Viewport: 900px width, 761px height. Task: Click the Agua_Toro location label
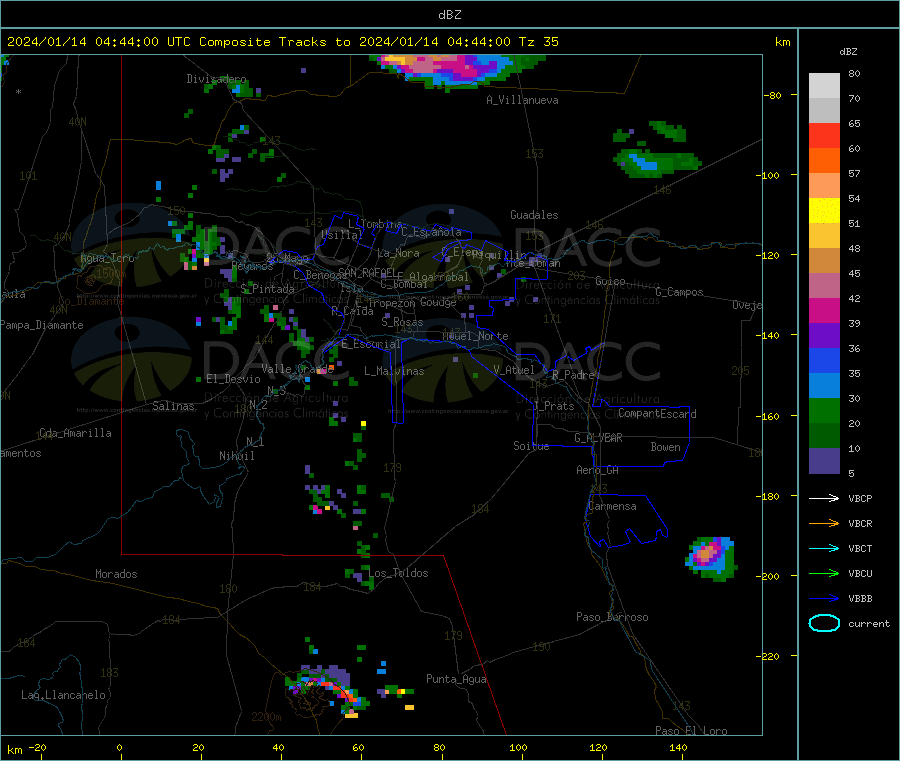(107, 258)
